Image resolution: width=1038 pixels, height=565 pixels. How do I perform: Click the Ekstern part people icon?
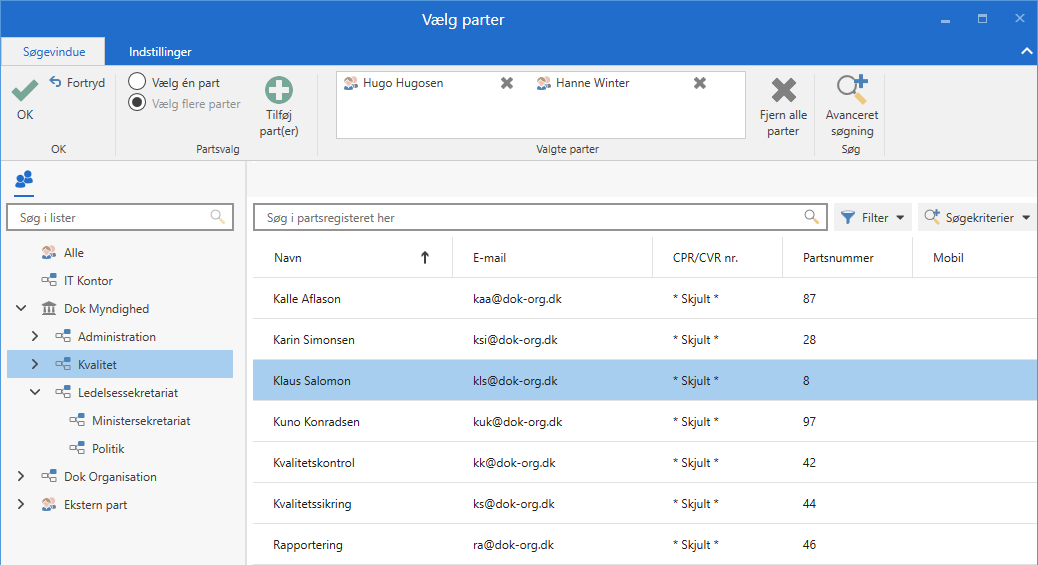pos(49,504)
